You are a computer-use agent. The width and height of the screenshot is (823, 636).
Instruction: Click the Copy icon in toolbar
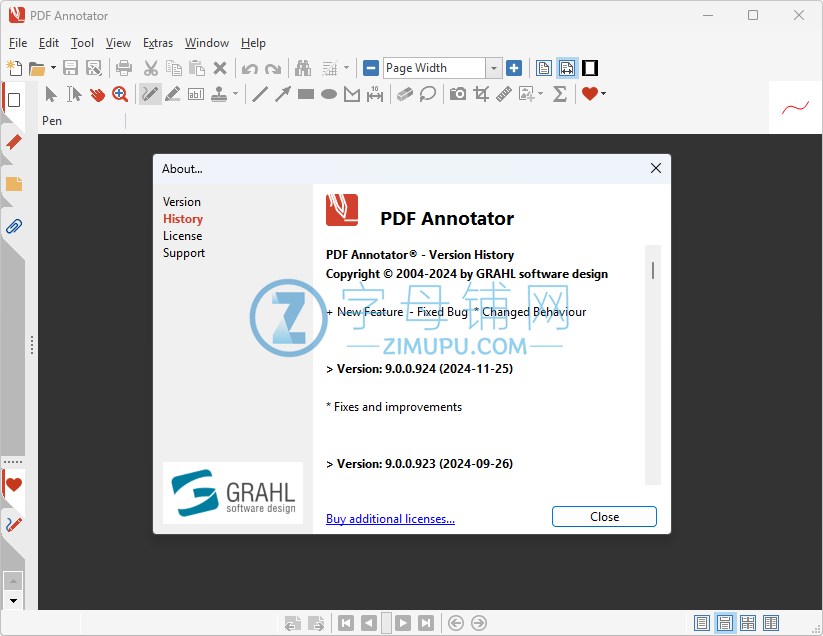click(x=174, y=68)
